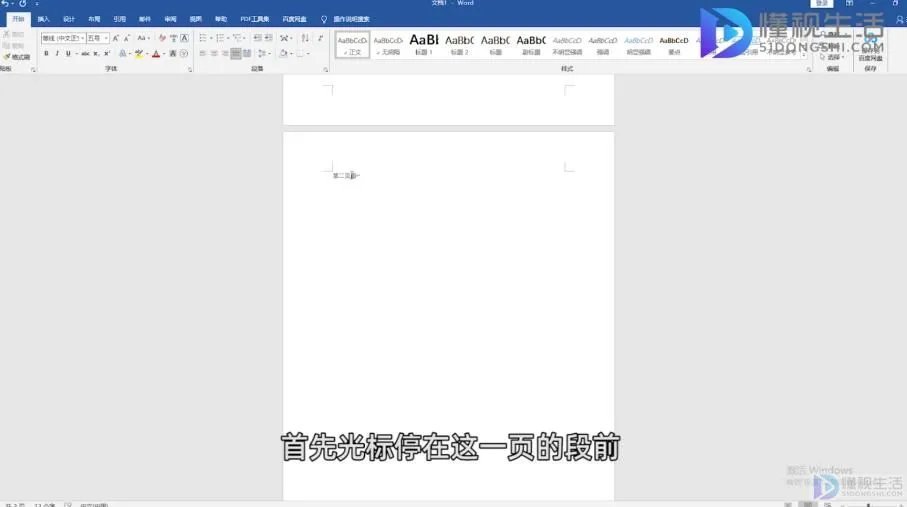Toggle underline formatting
Viewport: 907px width, 507px height.
[68, 53]
